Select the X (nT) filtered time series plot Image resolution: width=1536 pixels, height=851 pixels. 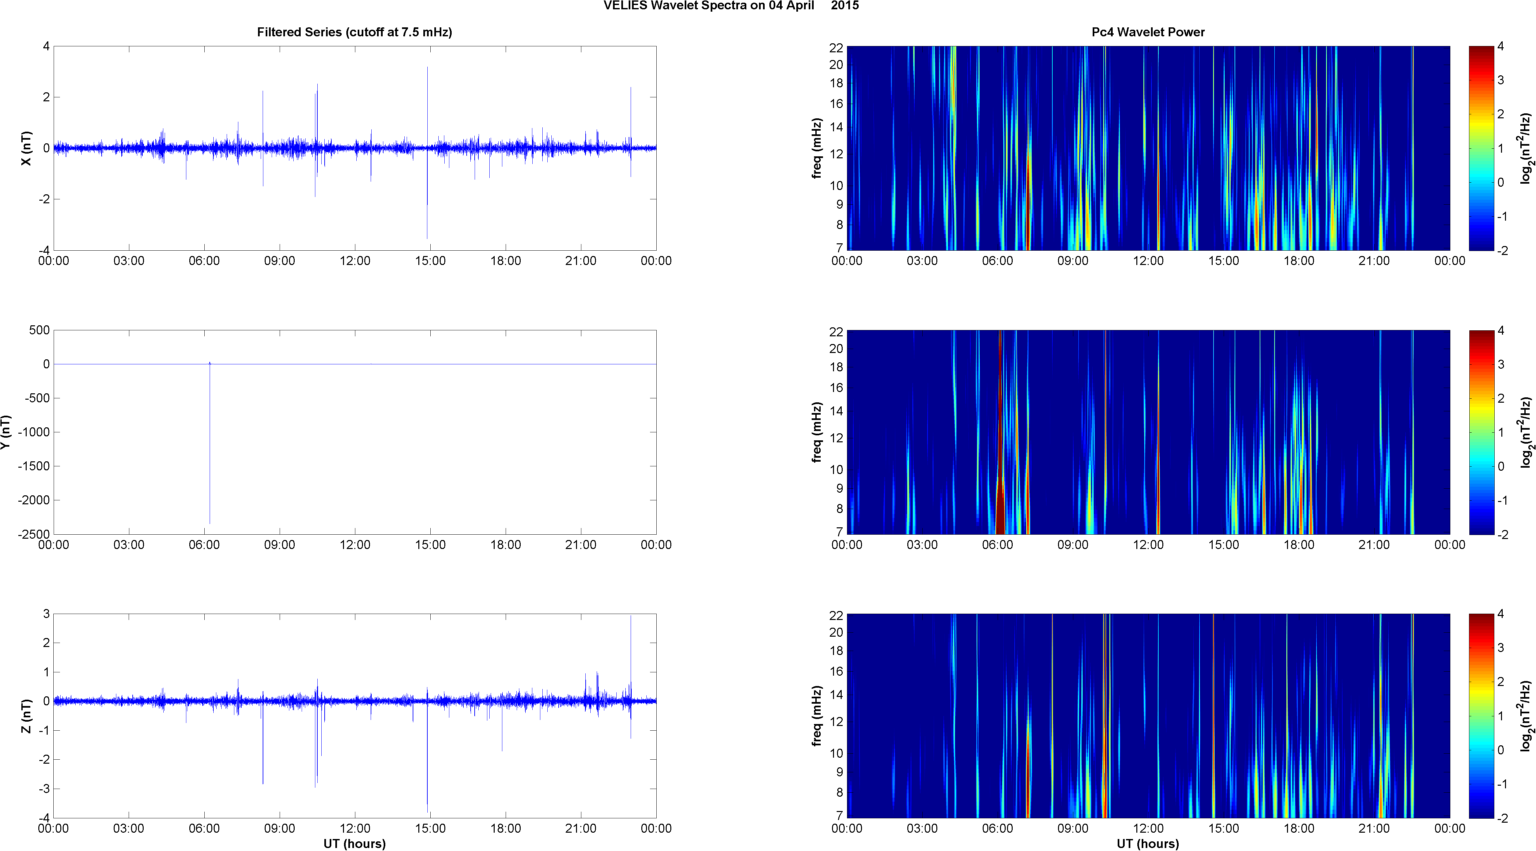click(x=354, y=148)
